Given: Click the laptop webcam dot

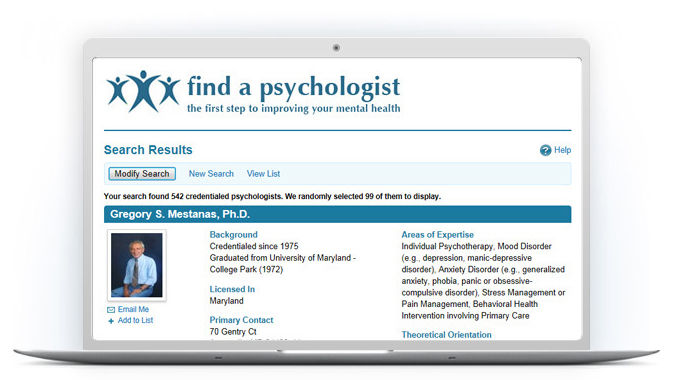Looking at the screenshot, I should (336, 48).
